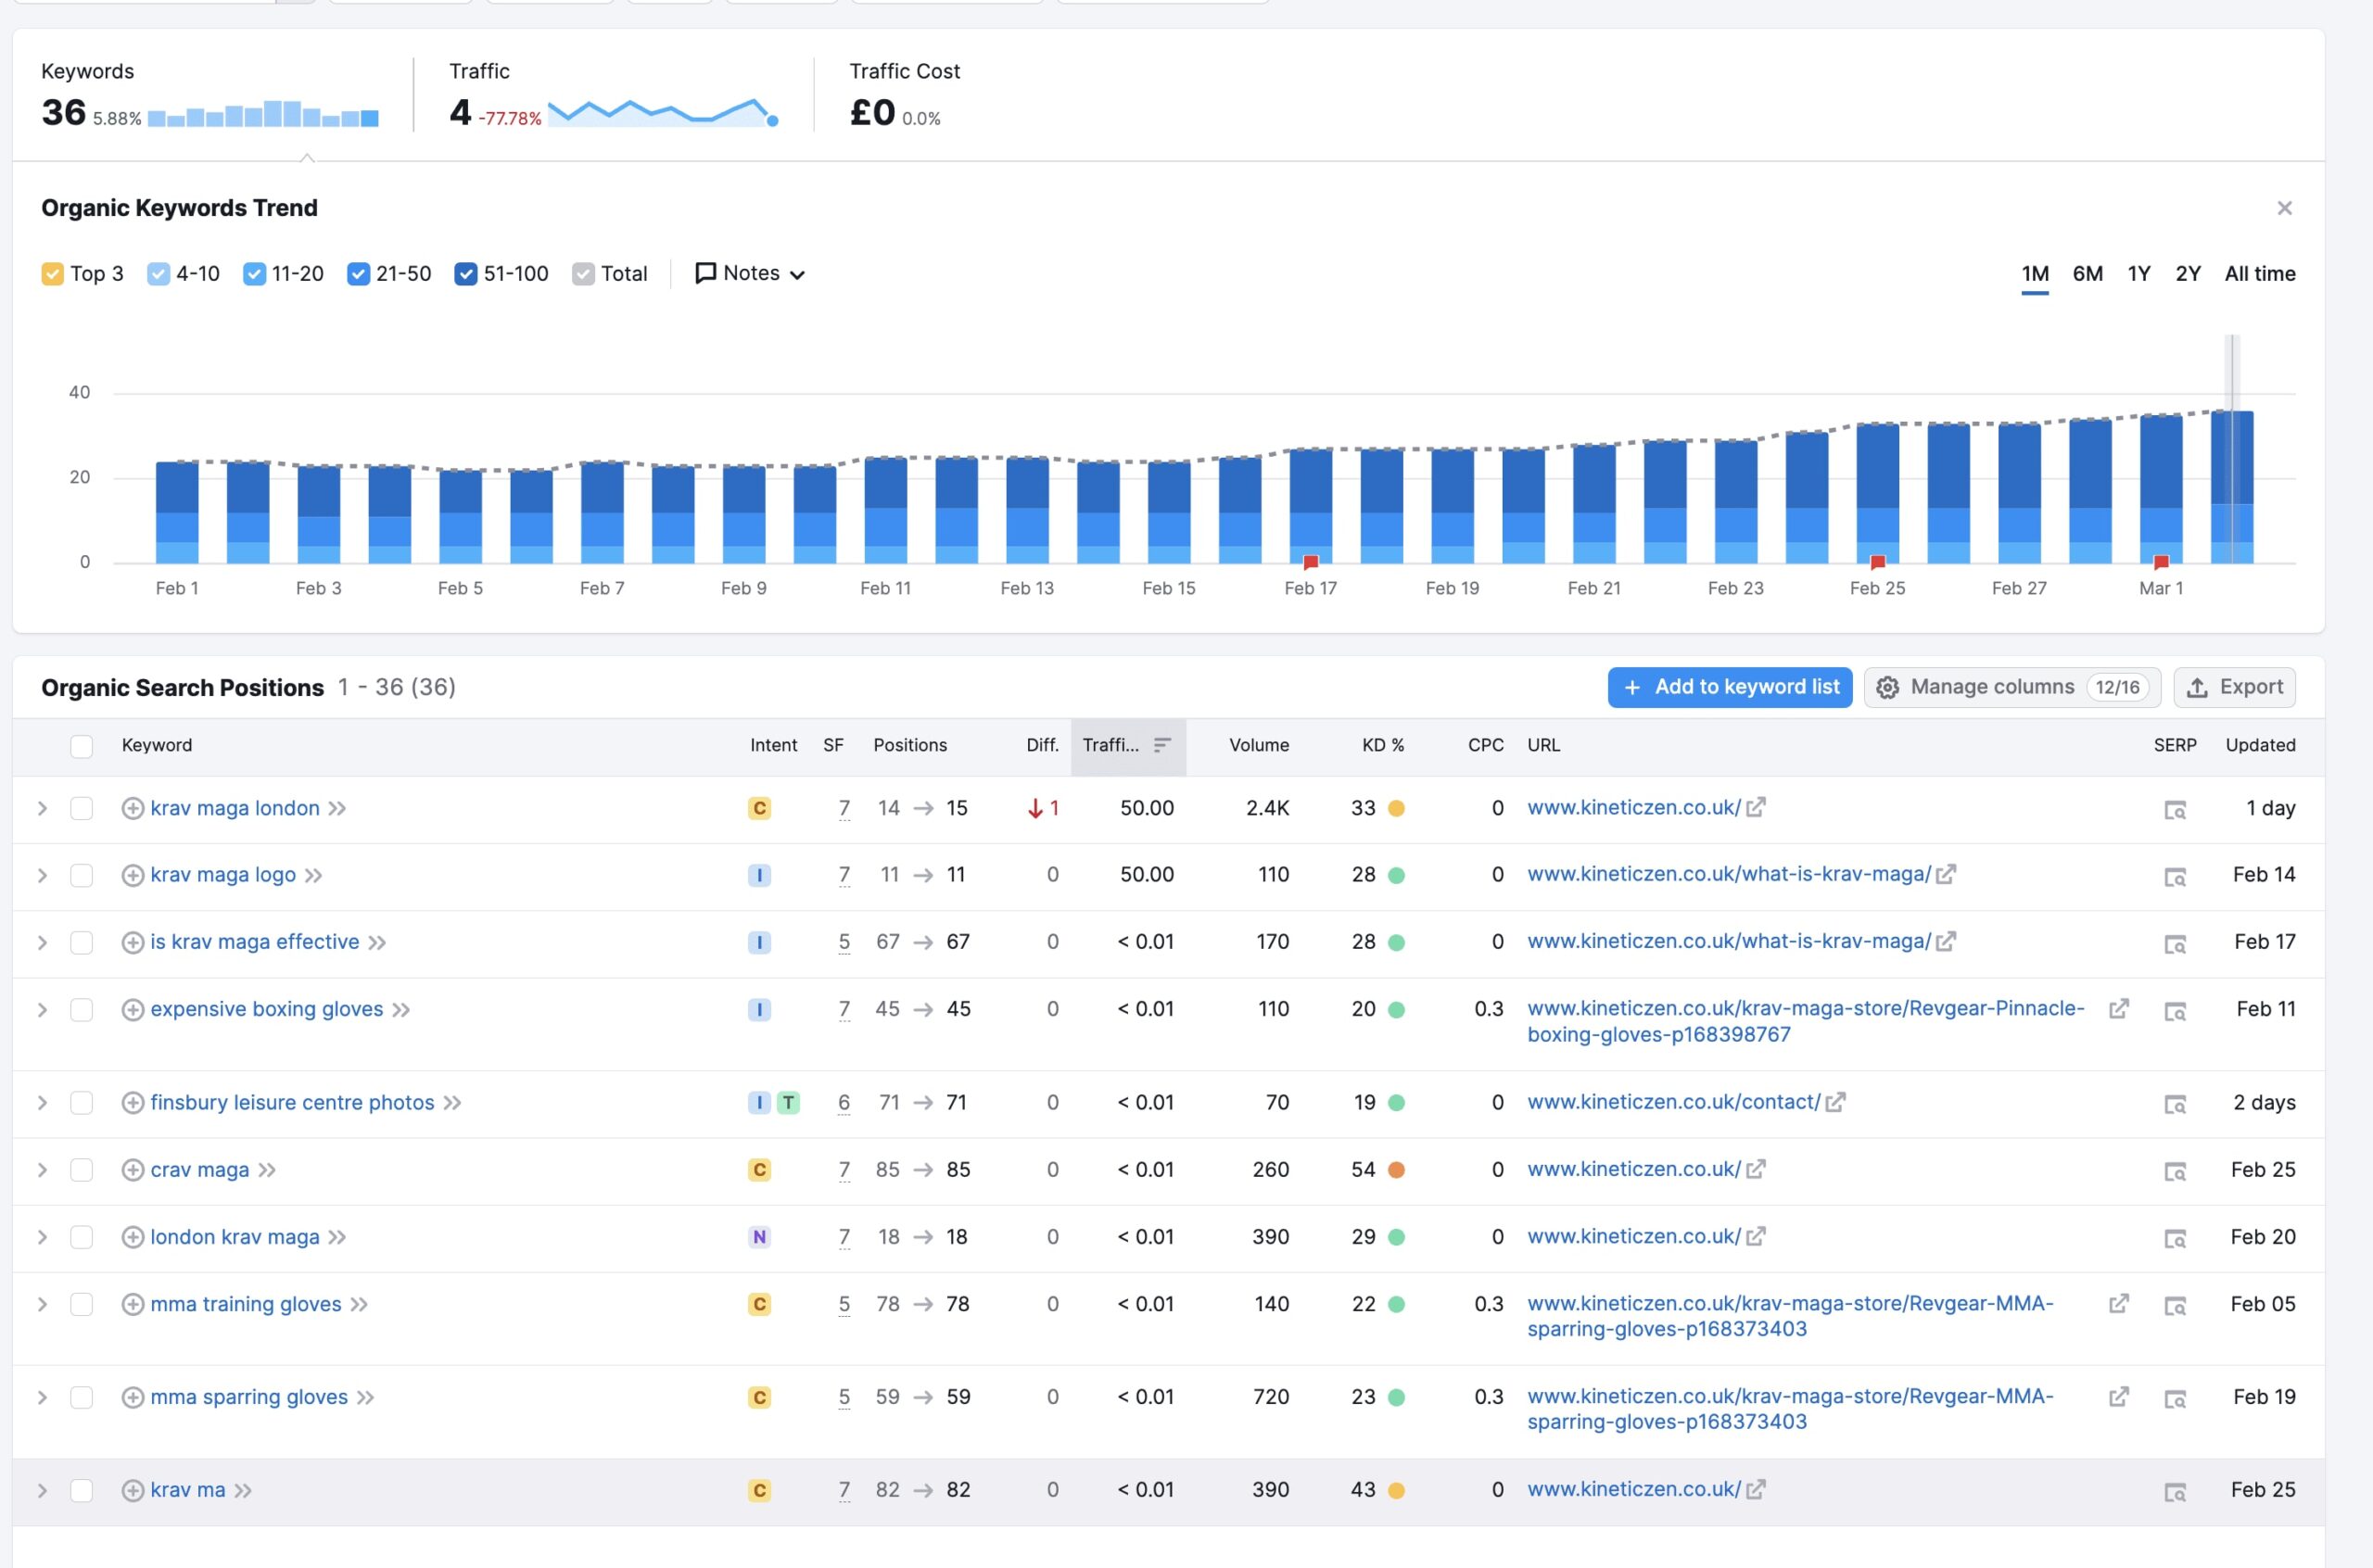Viewport: 2373px width, 1568px height.
Task: Expand the is krav maga effective row
Action: coord(42,942)
